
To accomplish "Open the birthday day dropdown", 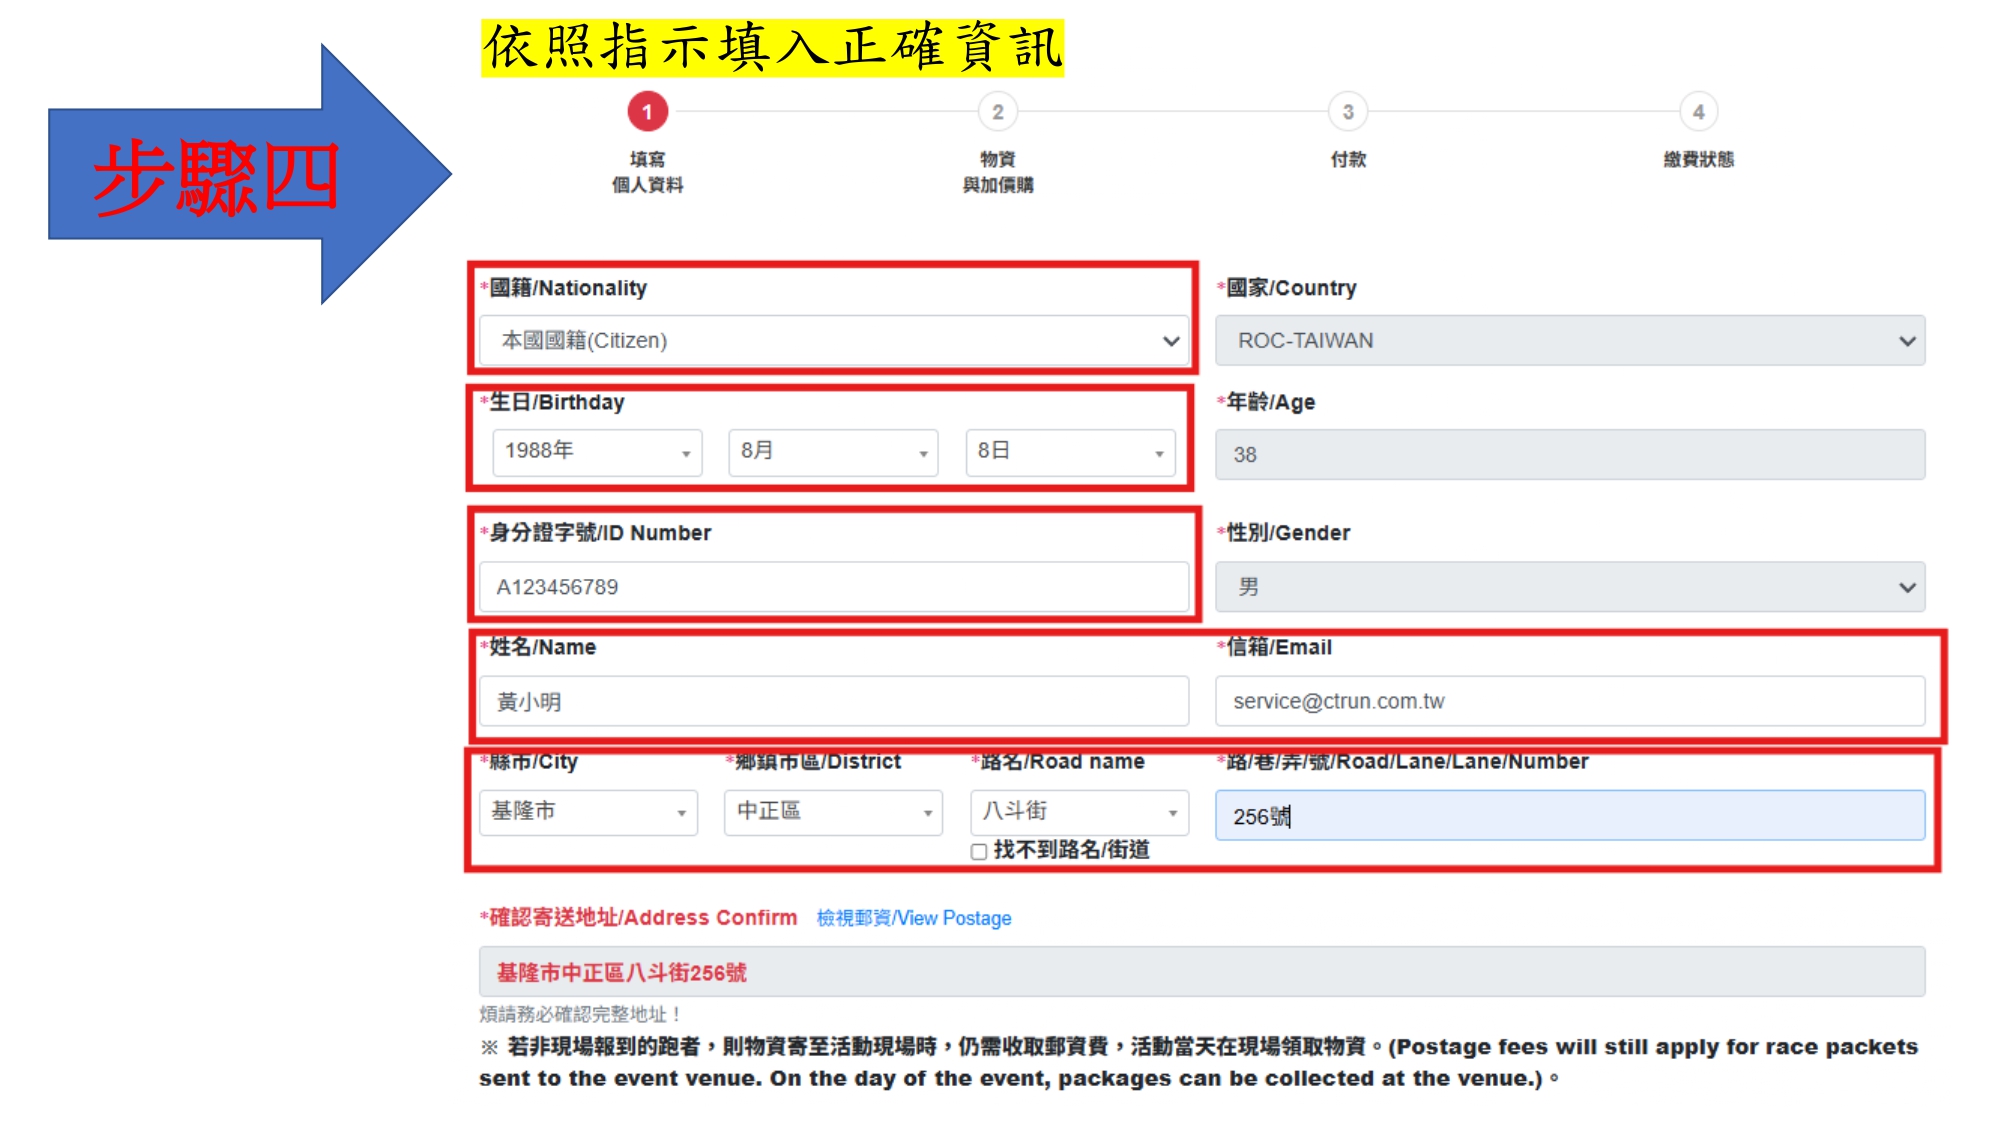I will pos(1069,452).
